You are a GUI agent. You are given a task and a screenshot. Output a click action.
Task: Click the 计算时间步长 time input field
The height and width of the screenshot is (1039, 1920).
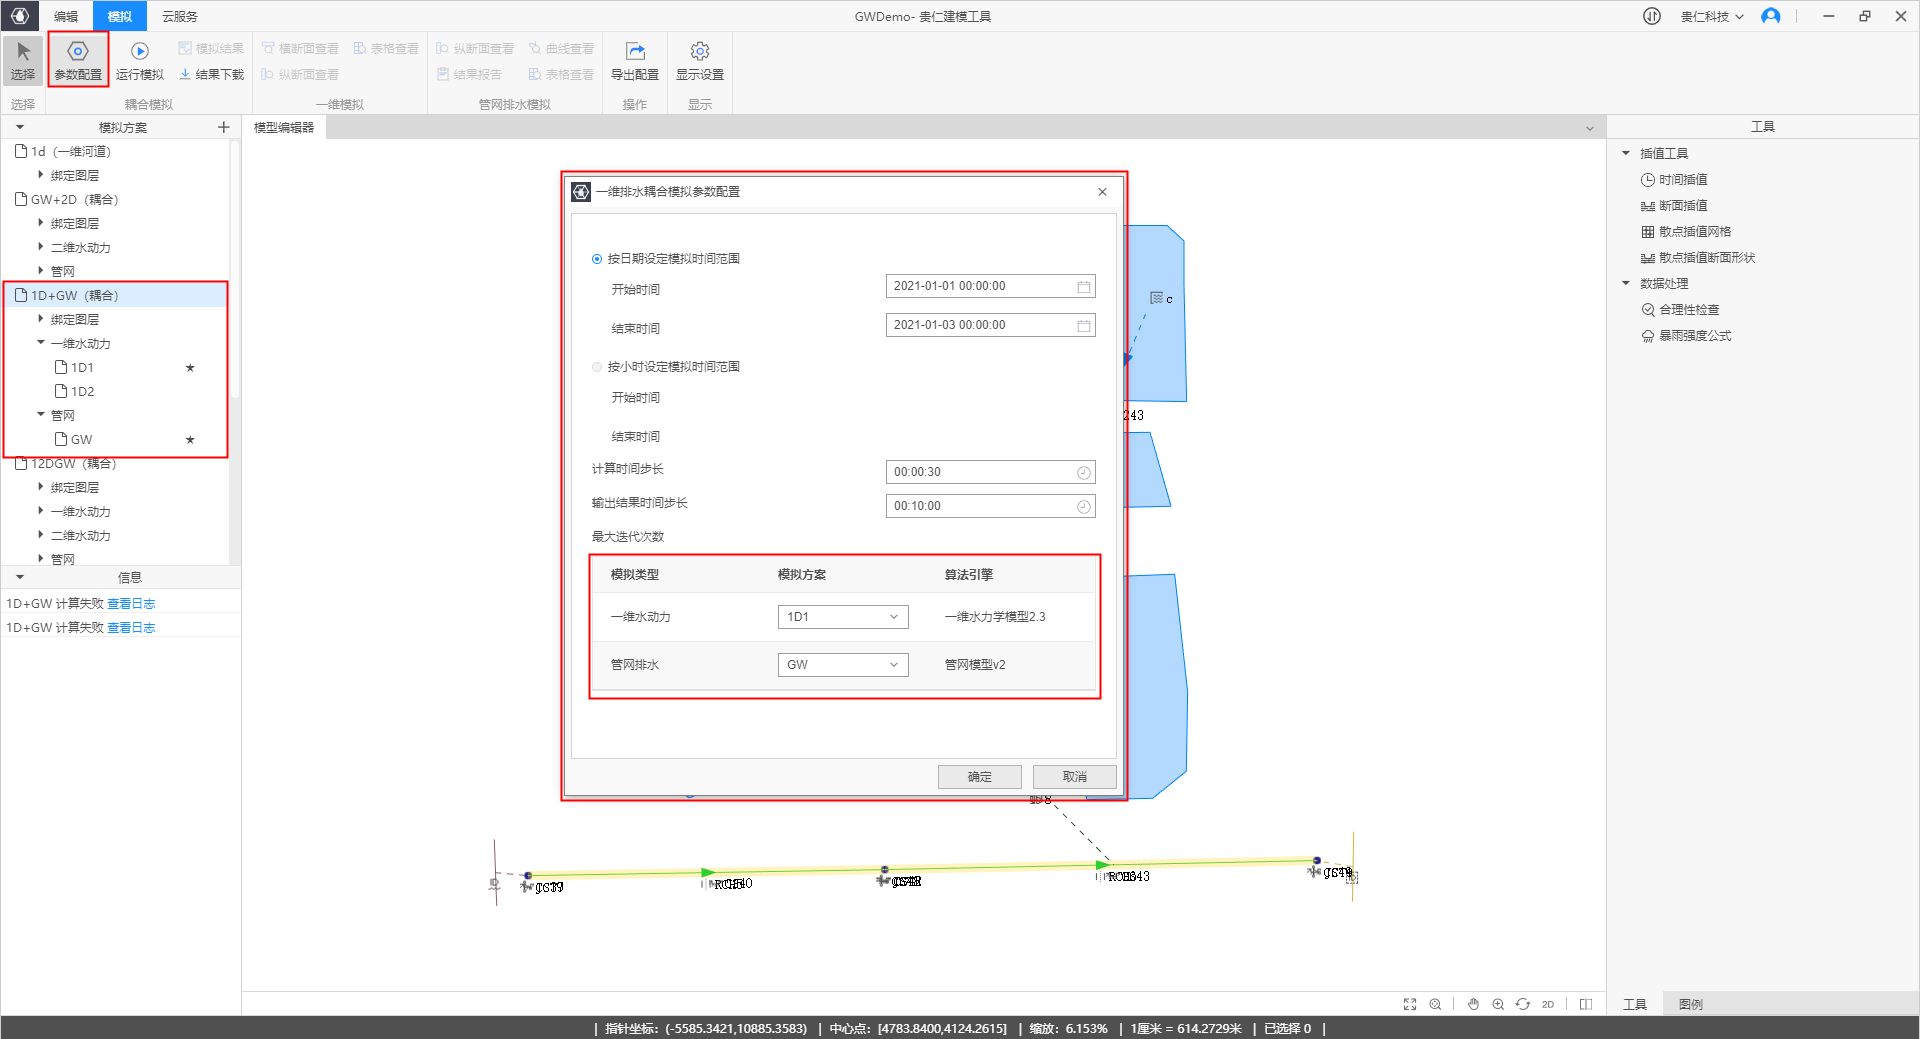click(982, 472)
